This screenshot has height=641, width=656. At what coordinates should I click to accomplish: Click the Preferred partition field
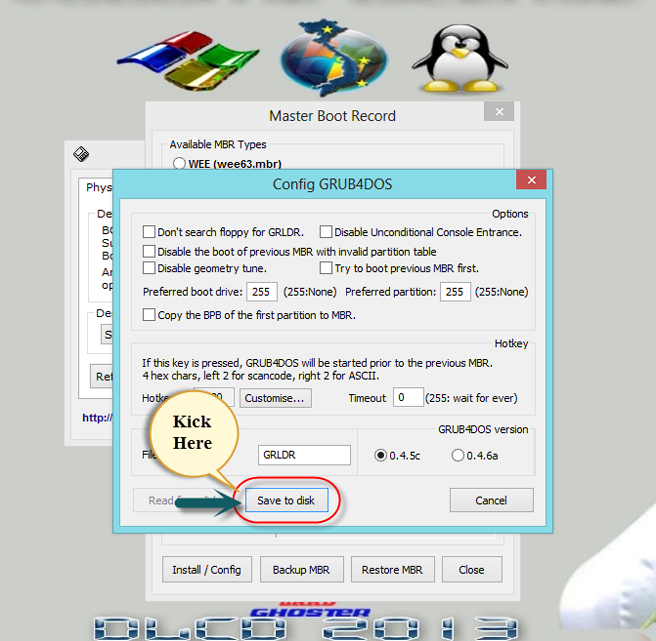pos(455,292)
